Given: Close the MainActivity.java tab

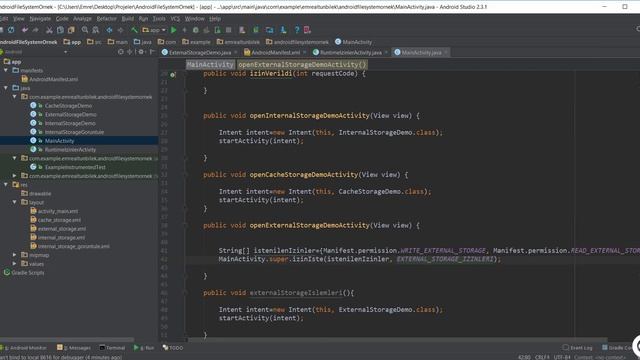Looking at the screenshot, I should [446, 53].
